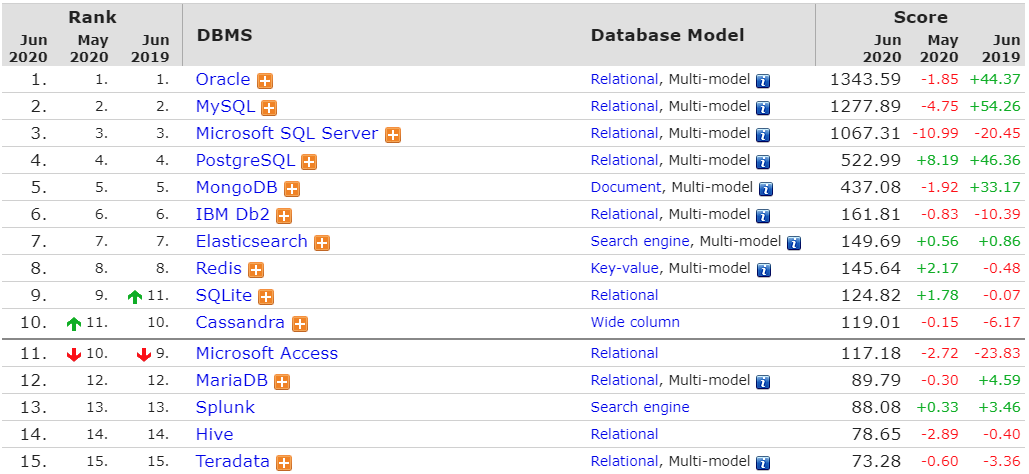This screenshot has height=474, width=1029.
Task: Click the Wide column link for Cassandra
Action: [x=635, y=322]
